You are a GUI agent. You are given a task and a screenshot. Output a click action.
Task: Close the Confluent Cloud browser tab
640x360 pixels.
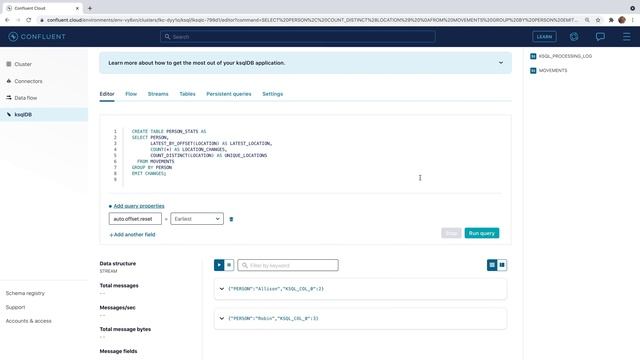pyautogui.click(x=77, y=8)
